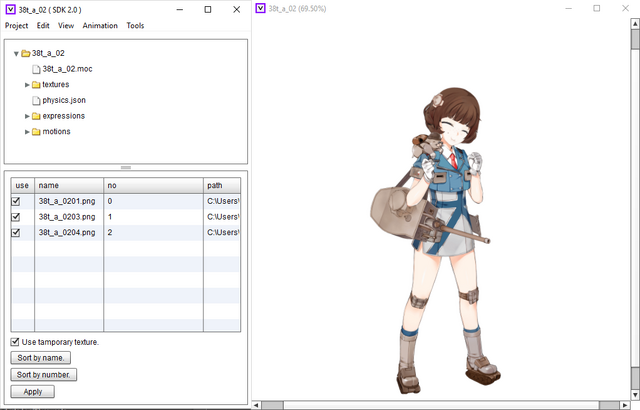Click the preview horizontal scrollbar left arrow

256,405
